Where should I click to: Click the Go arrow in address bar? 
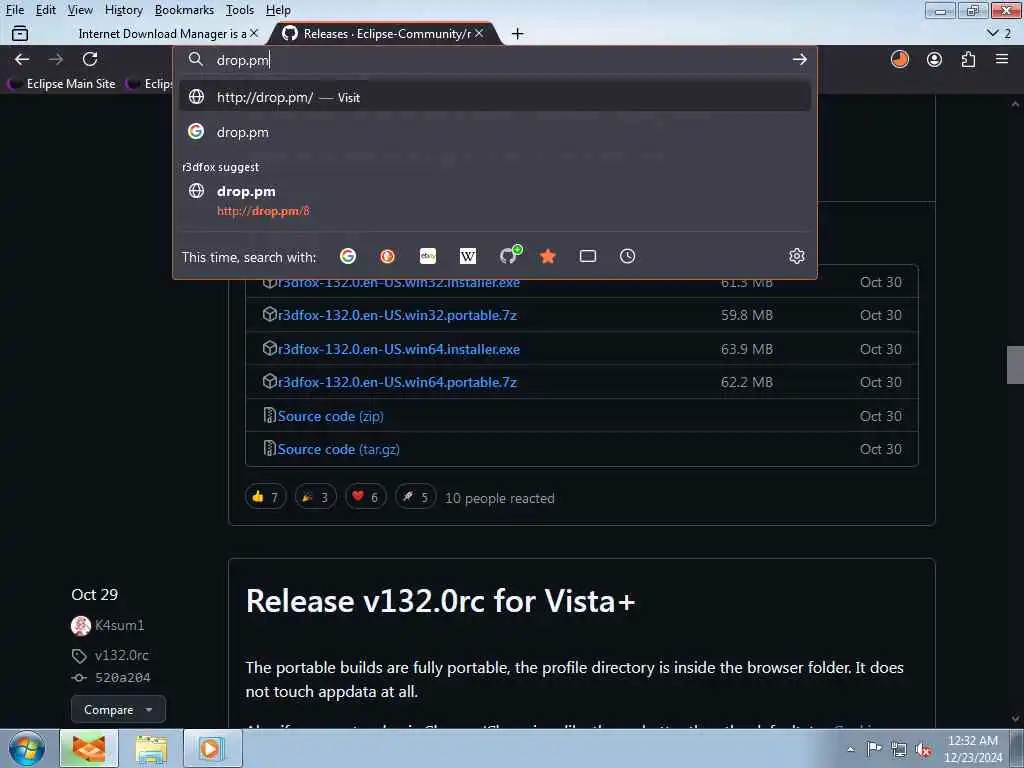tap(799, 59)
